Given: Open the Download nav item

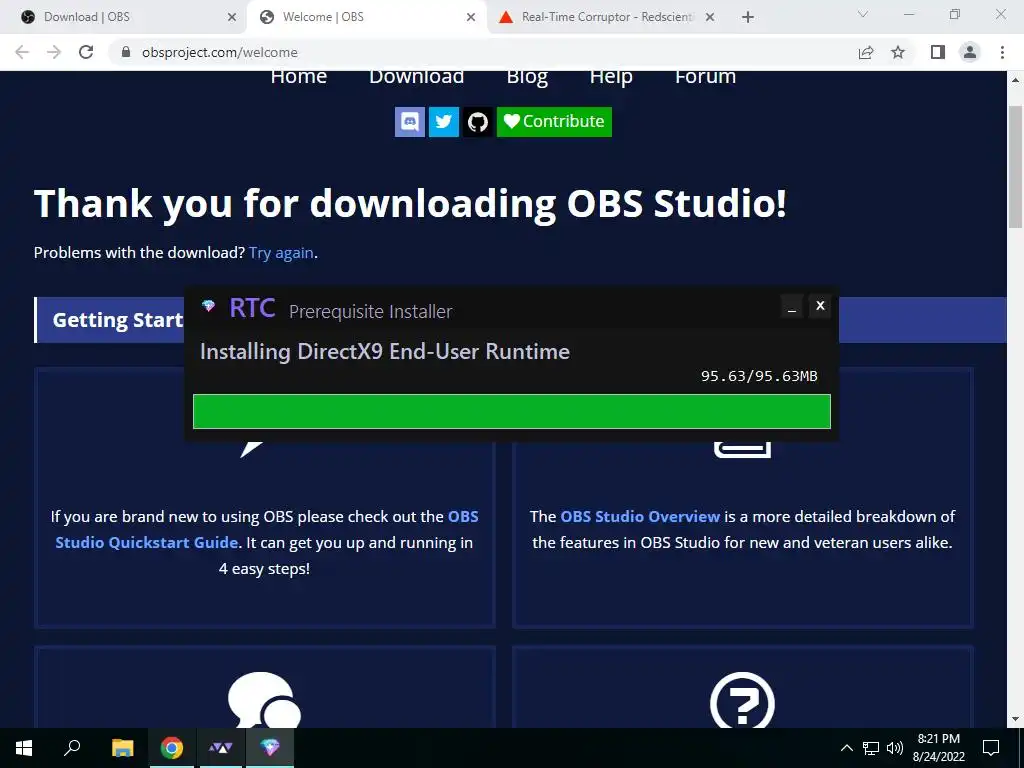Looking at the screenshot, I should tap(417, 77).
